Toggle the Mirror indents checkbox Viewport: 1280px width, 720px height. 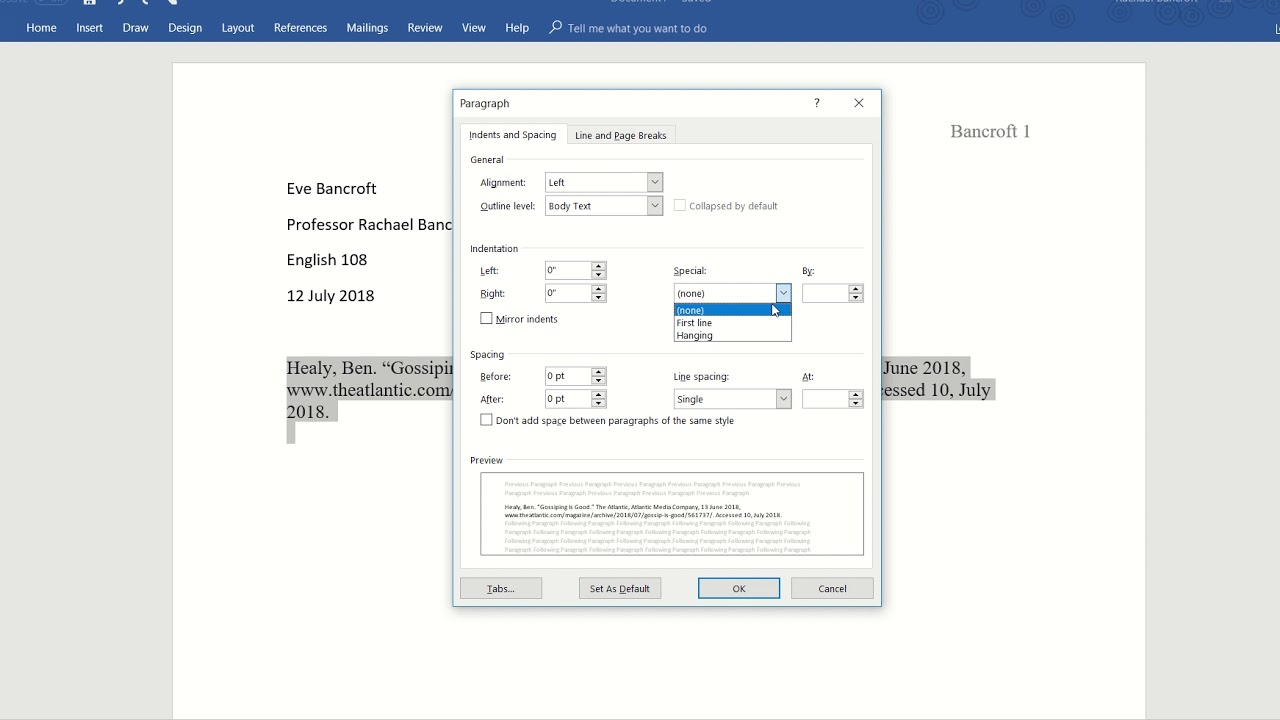click(487, 319)
